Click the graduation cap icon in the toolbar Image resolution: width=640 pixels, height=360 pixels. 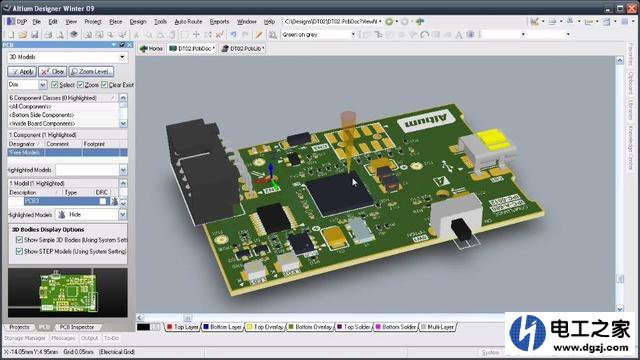(x=74, y=35)
